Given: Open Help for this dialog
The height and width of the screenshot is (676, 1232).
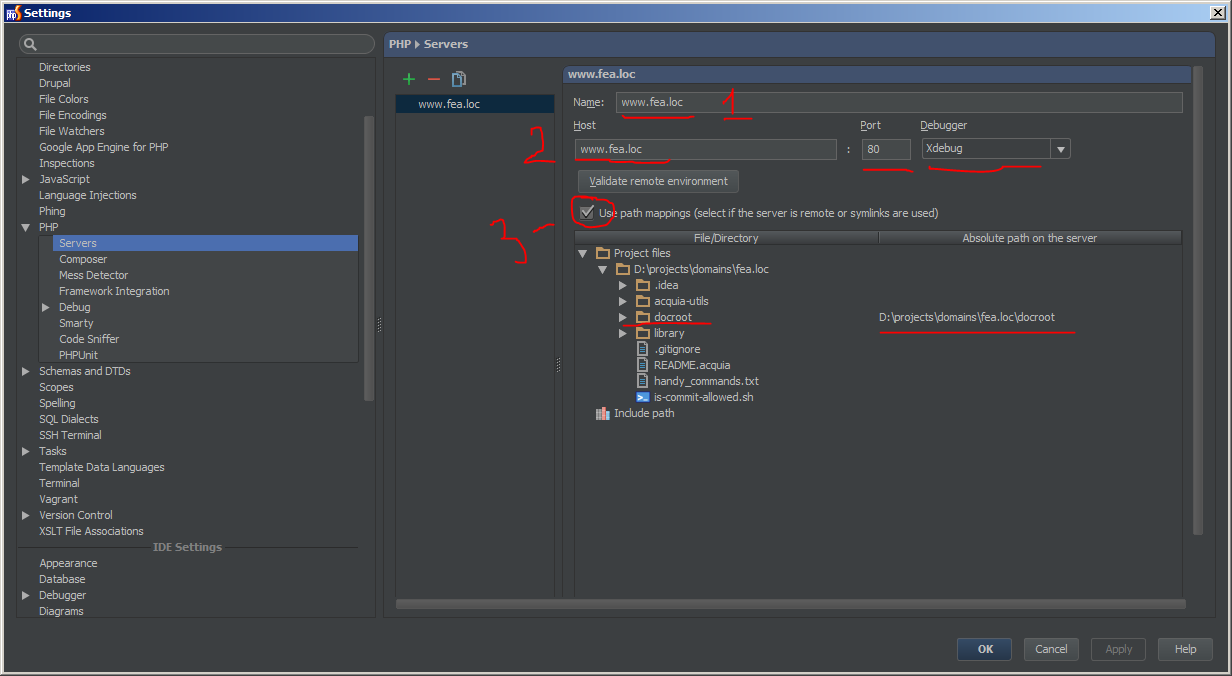Looking at the screenshot, I should (1185, 649).
